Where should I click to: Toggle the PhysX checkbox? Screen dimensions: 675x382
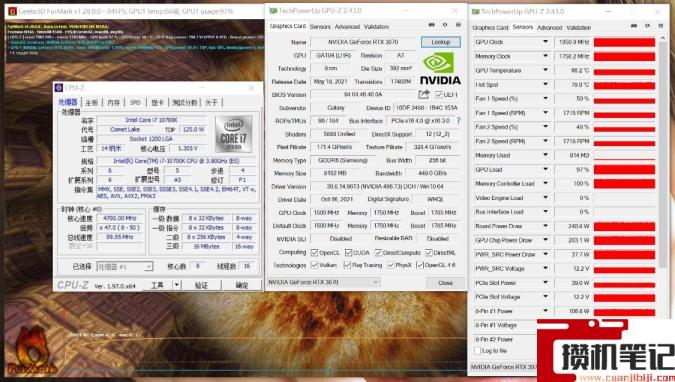tap(390, 265)
